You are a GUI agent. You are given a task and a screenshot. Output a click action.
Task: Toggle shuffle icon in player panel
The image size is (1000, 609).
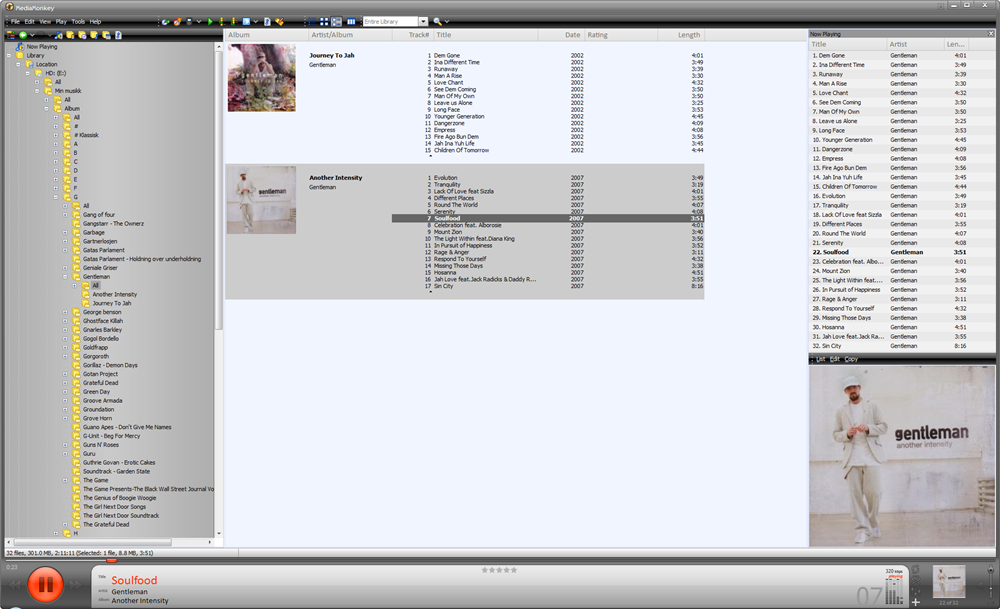coord(916,581)
